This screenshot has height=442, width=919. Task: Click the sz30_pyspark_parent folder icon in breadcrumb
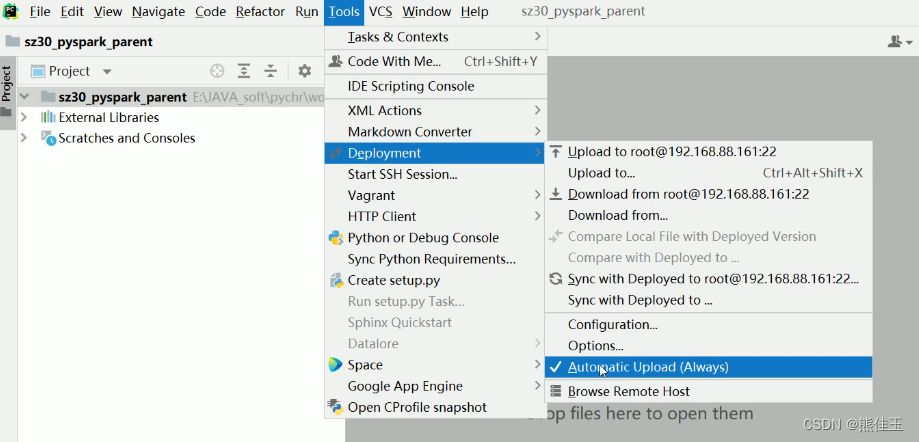[12, 42]
